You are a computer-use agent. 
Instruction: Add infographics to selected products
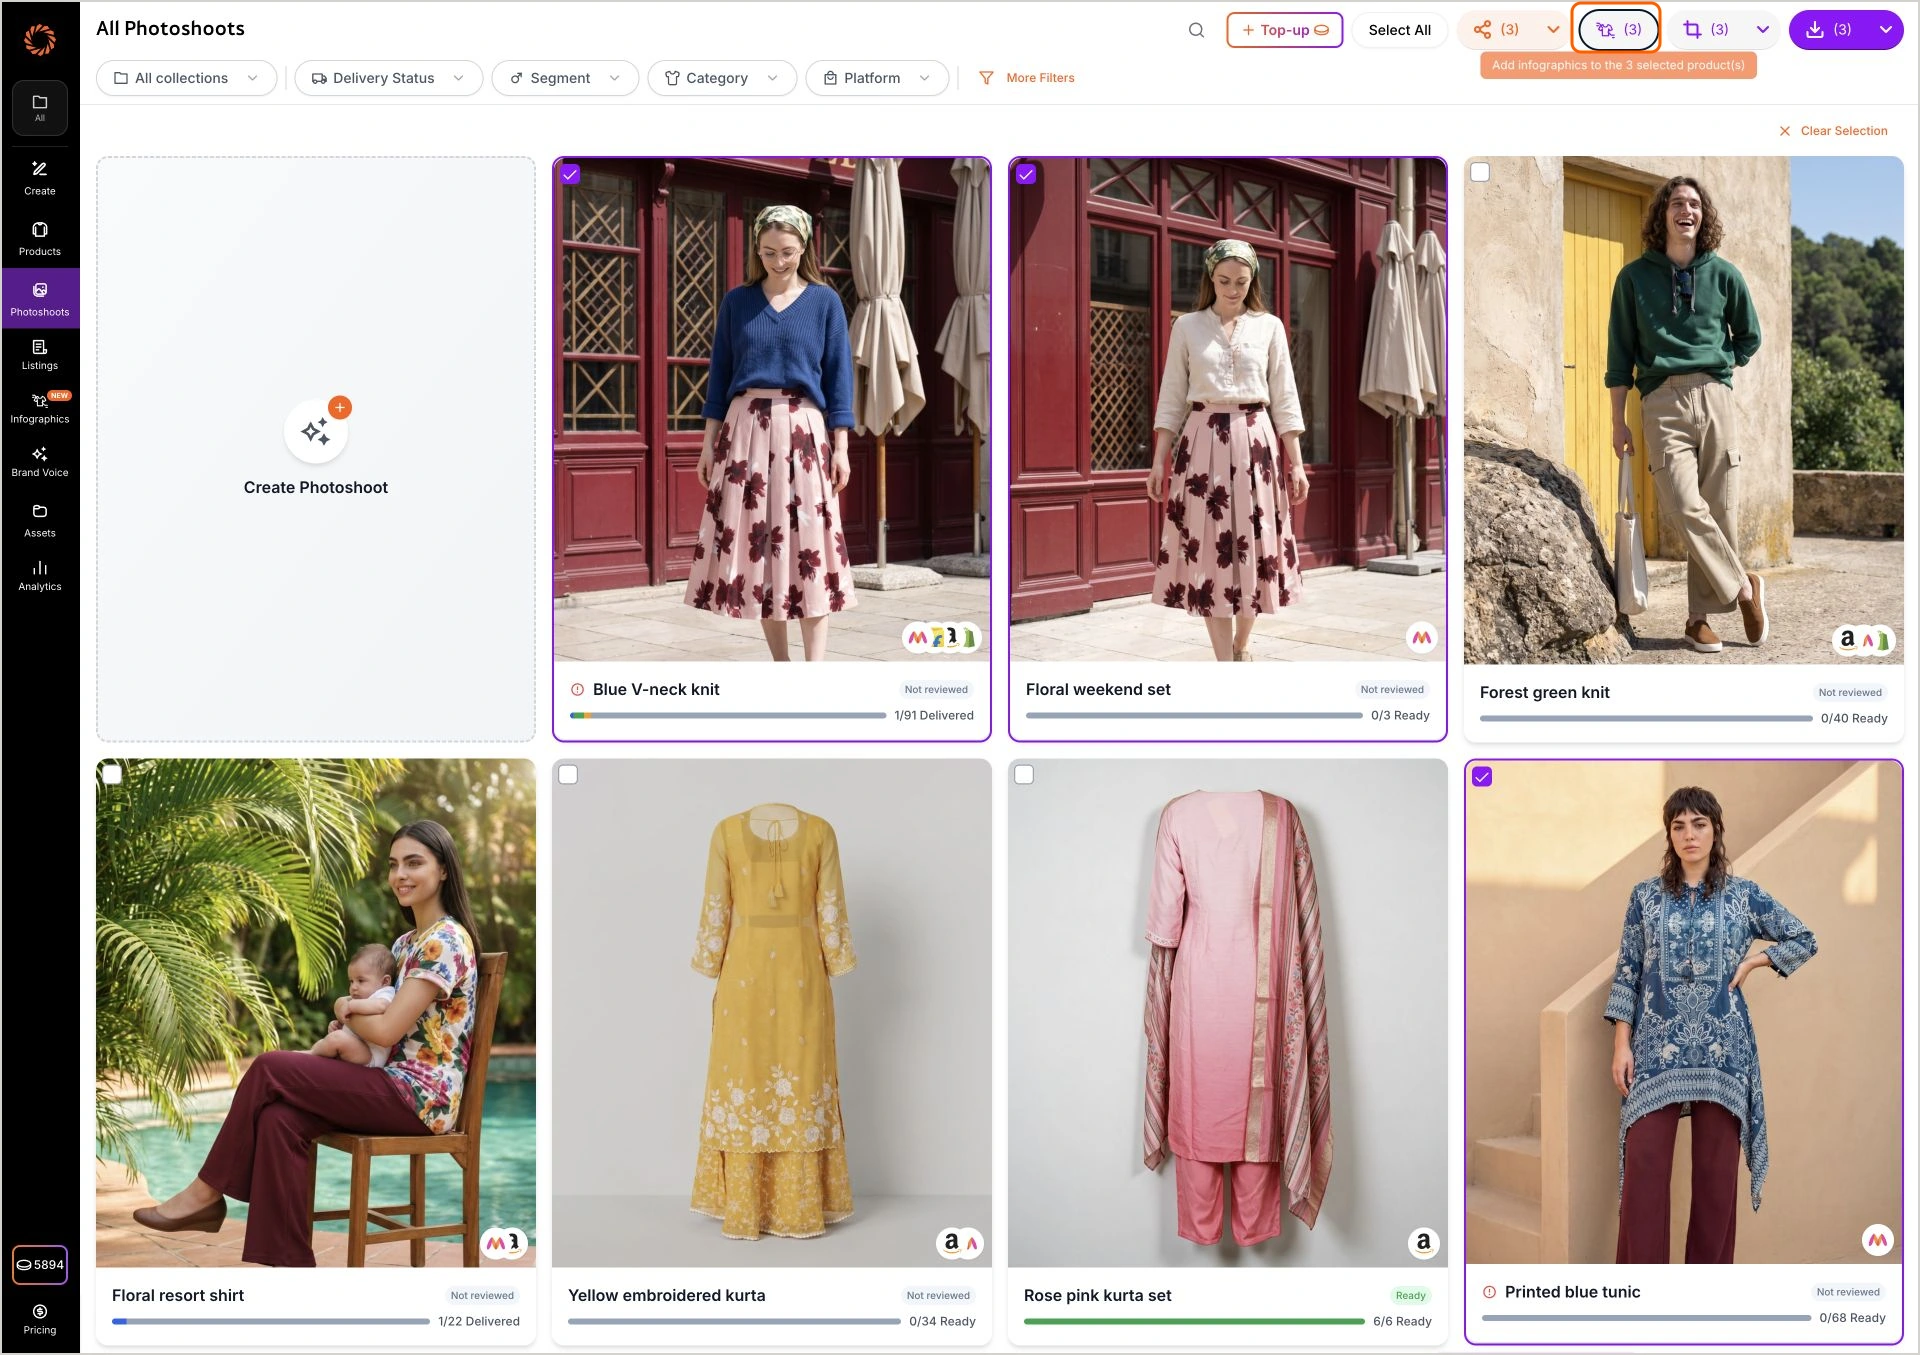click(x=1618, y=30)
